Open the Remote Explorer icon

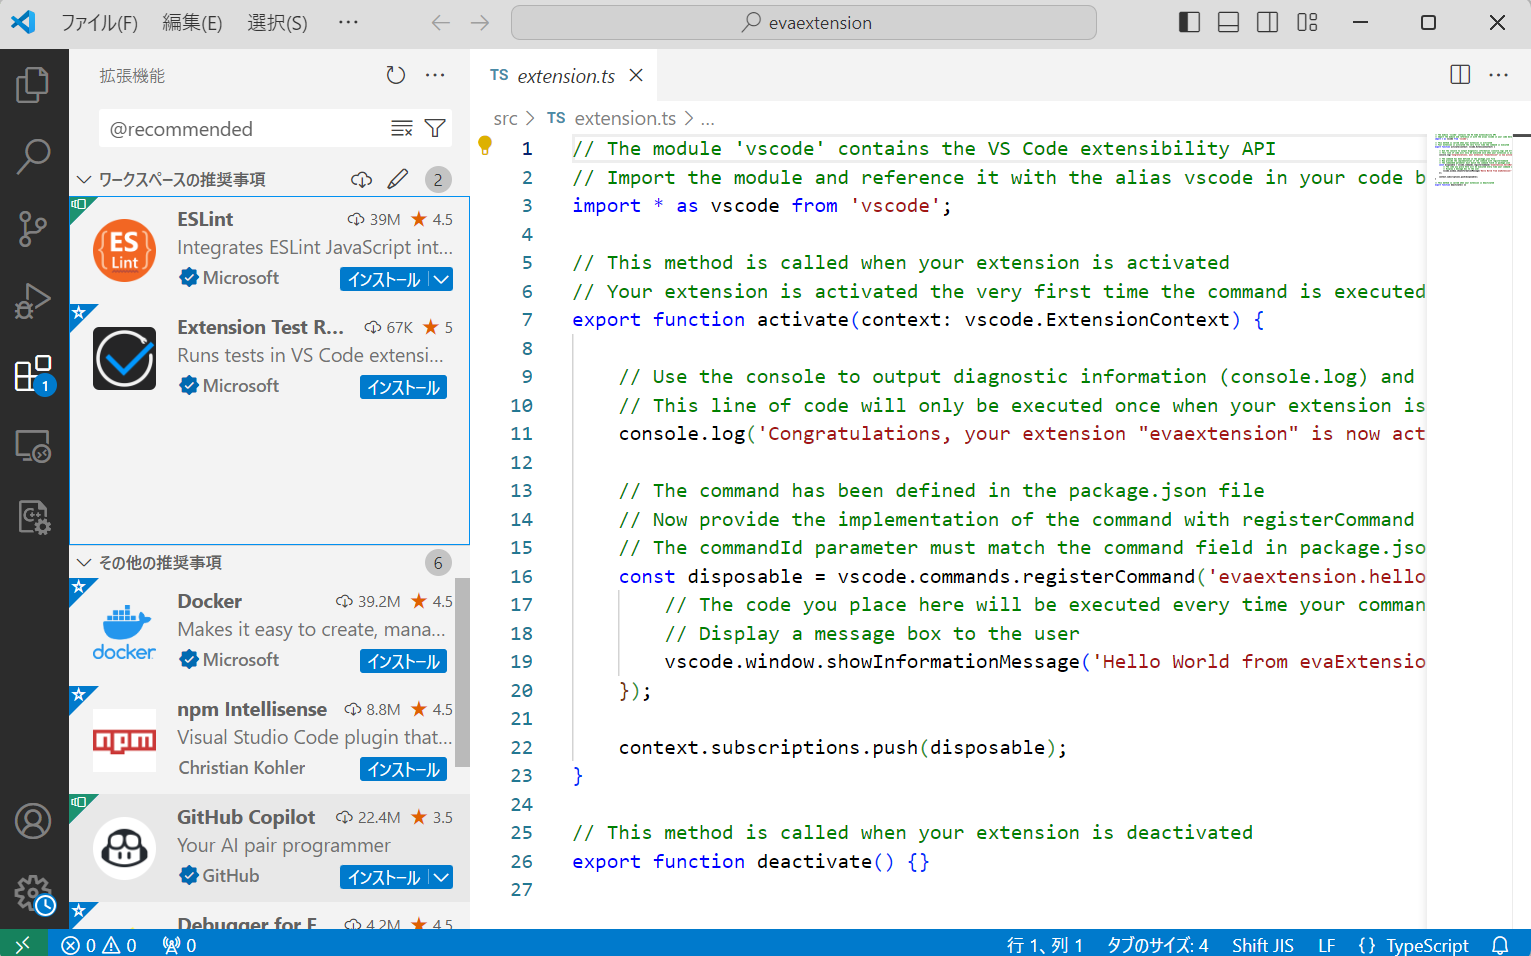[34, 447]
